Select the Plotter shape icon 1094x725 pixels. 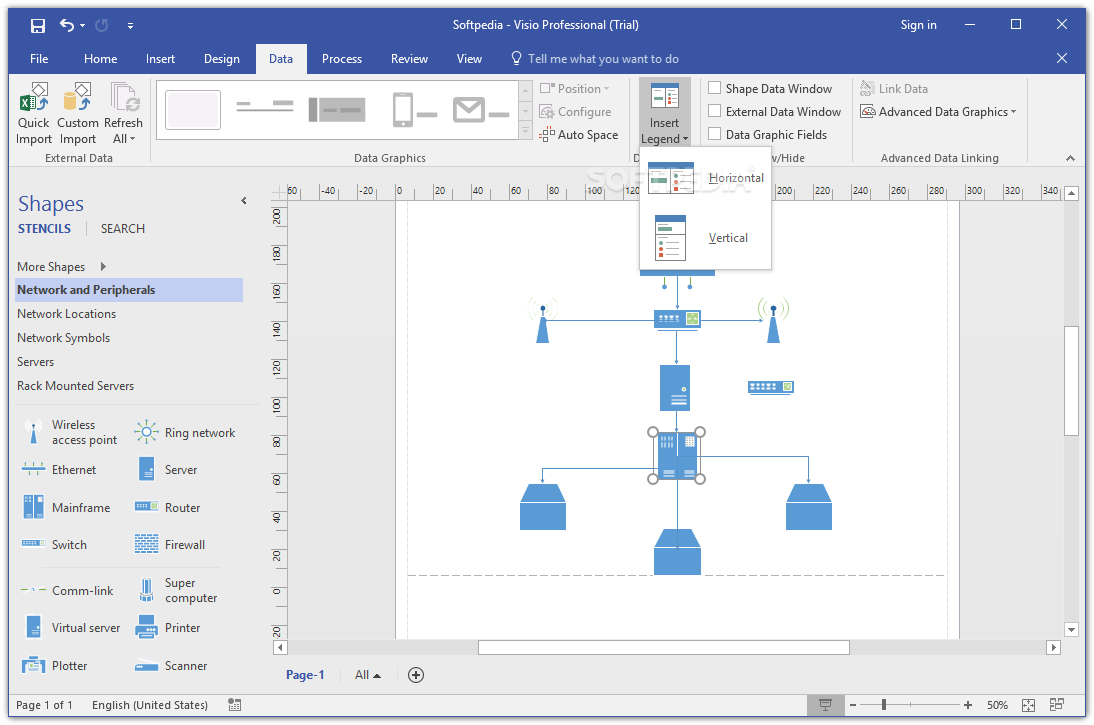click(33, 665)
